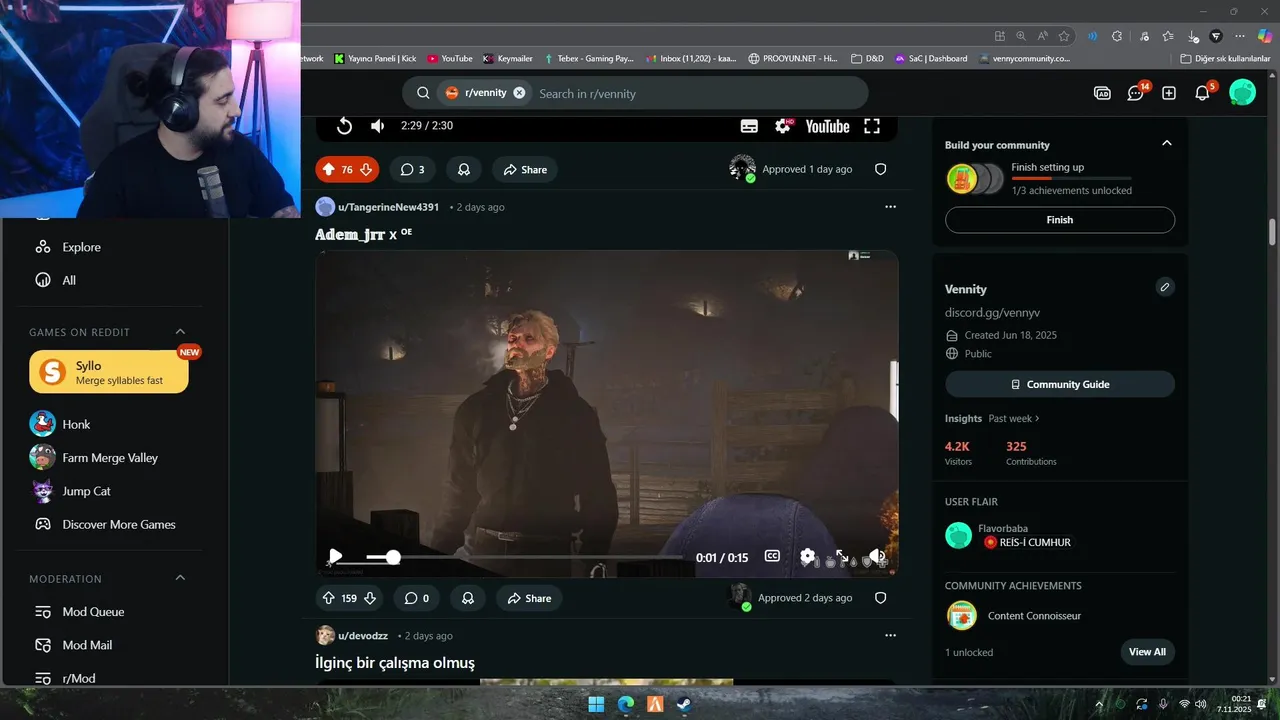This screenshot has height=720, width=1280.
Task: Open the video on YouTube via logo
Action: point(827,126)
